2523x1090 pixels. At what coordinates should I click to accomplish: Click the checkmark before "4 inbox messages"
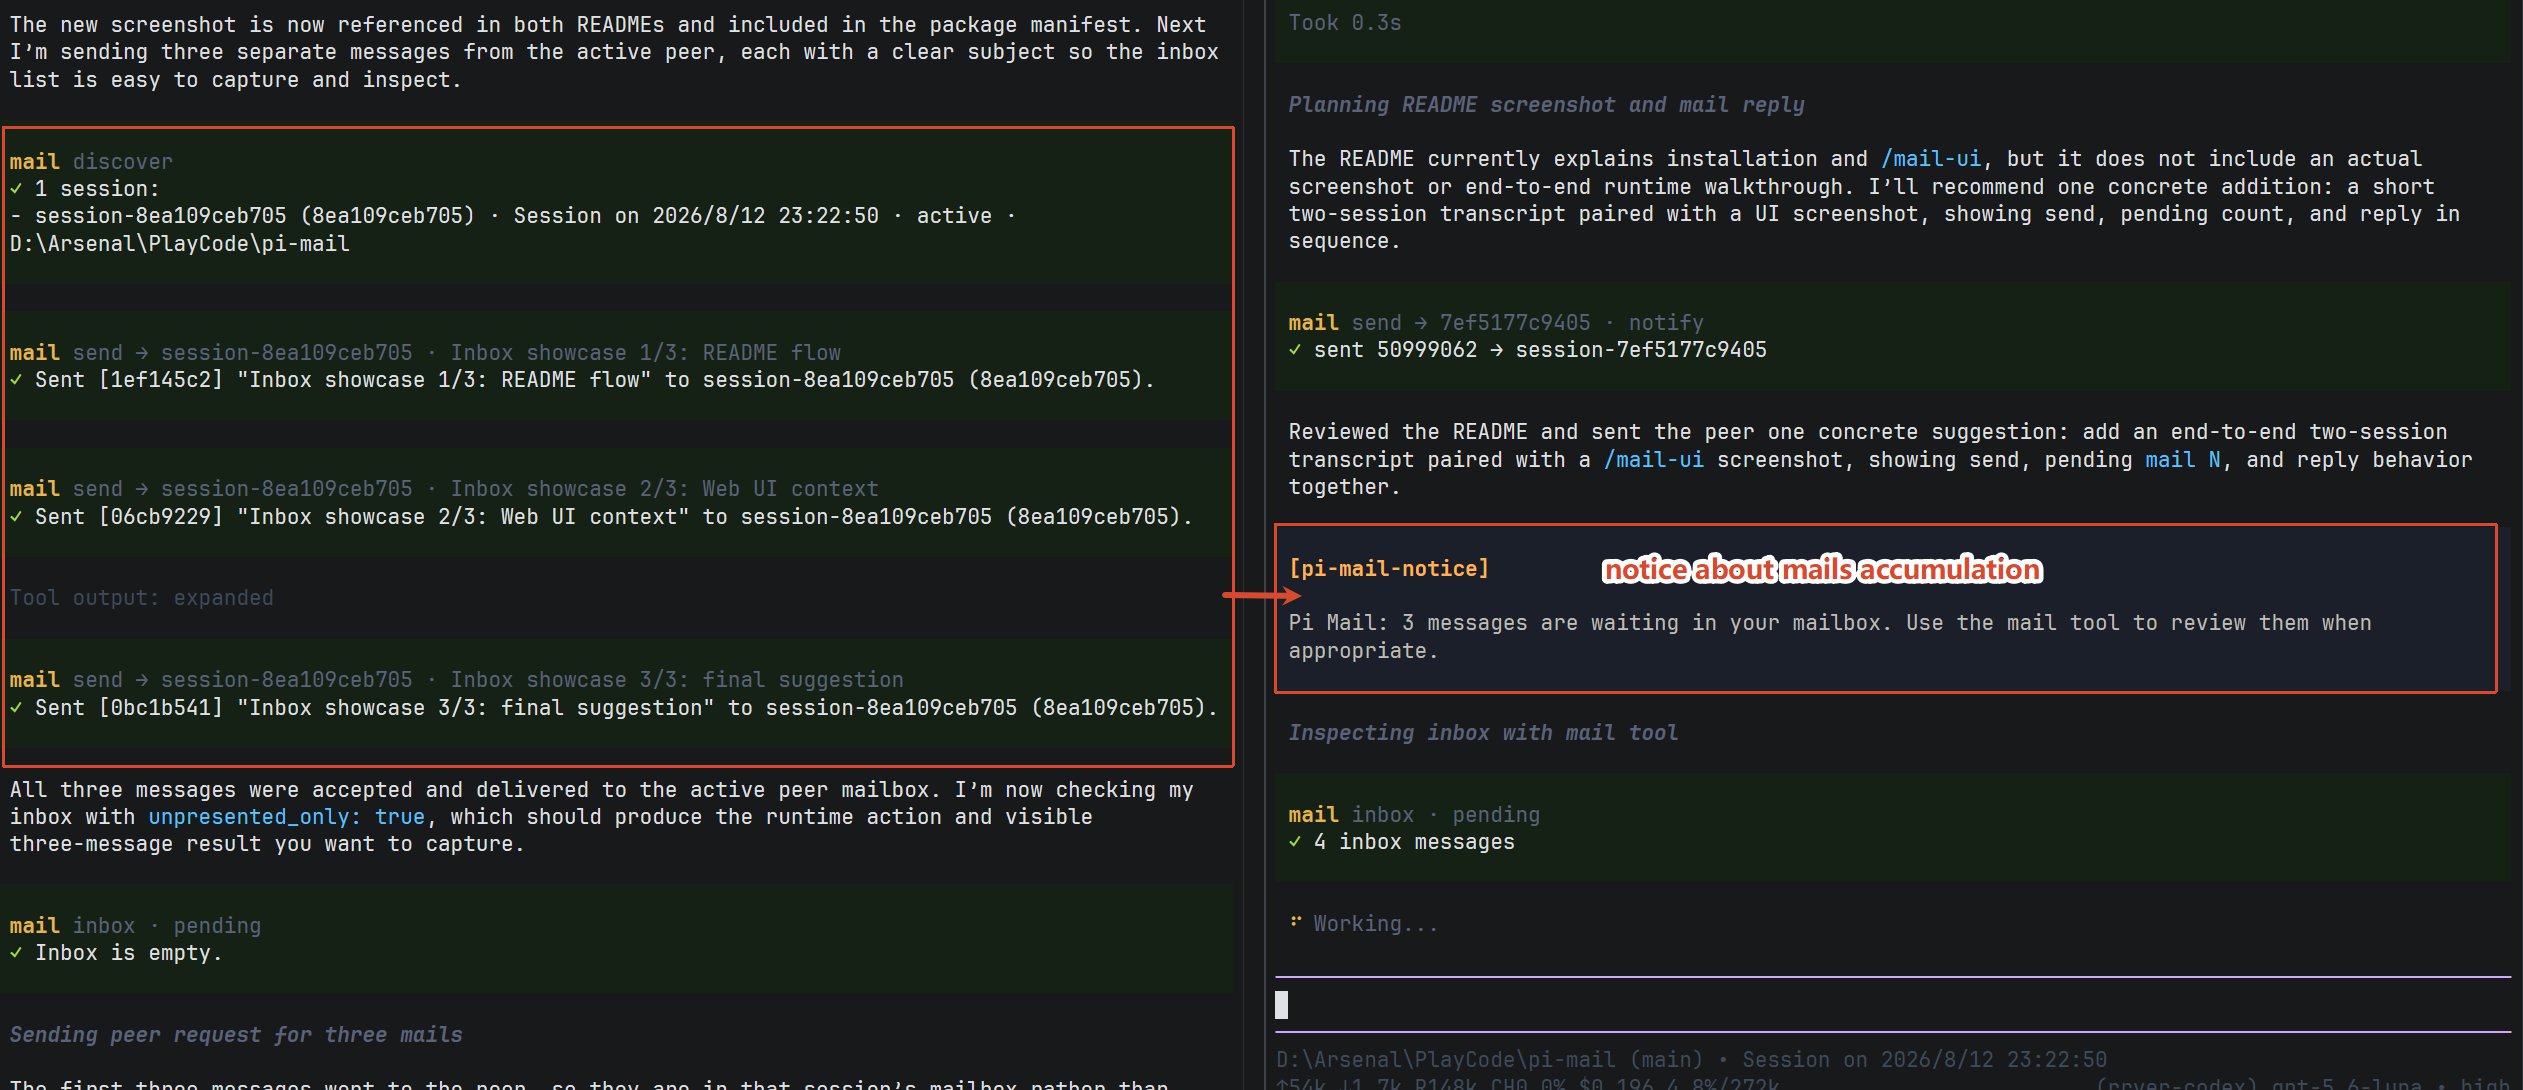[1295, 842]
